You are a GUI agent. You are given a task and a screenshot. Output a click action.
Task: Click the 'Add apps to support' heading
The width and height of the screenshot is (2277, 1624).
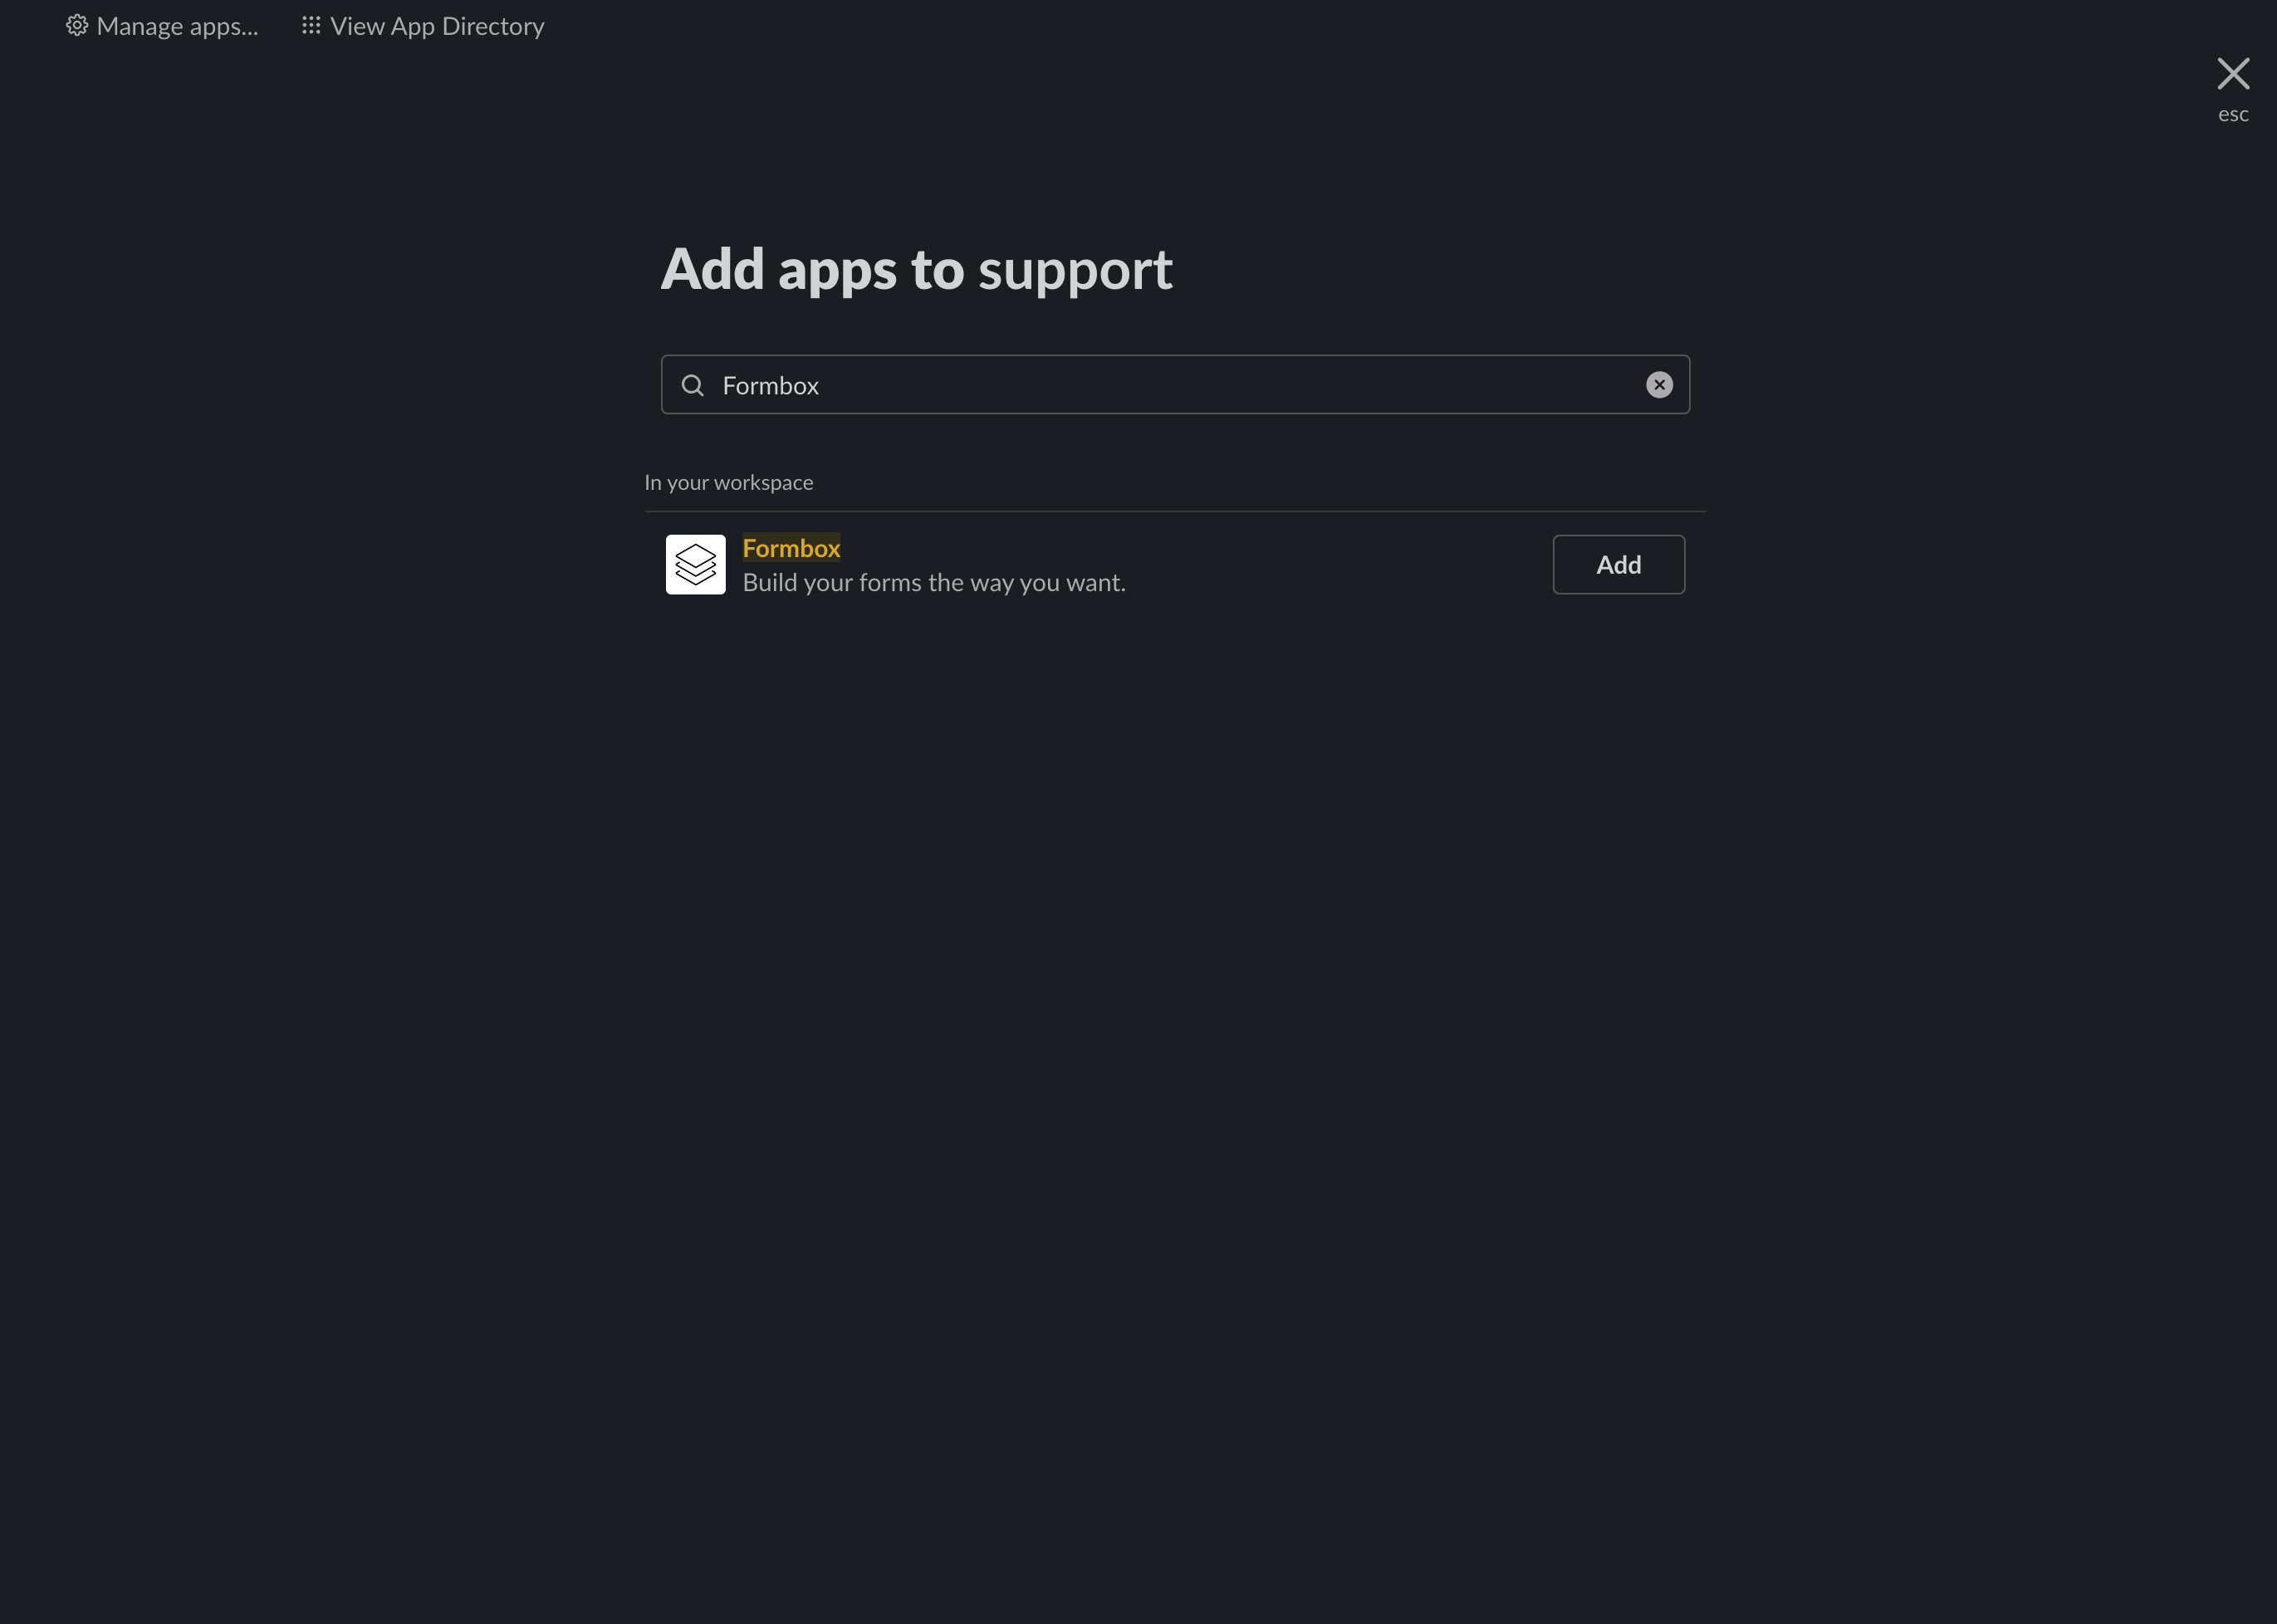(x=915, y=269)
